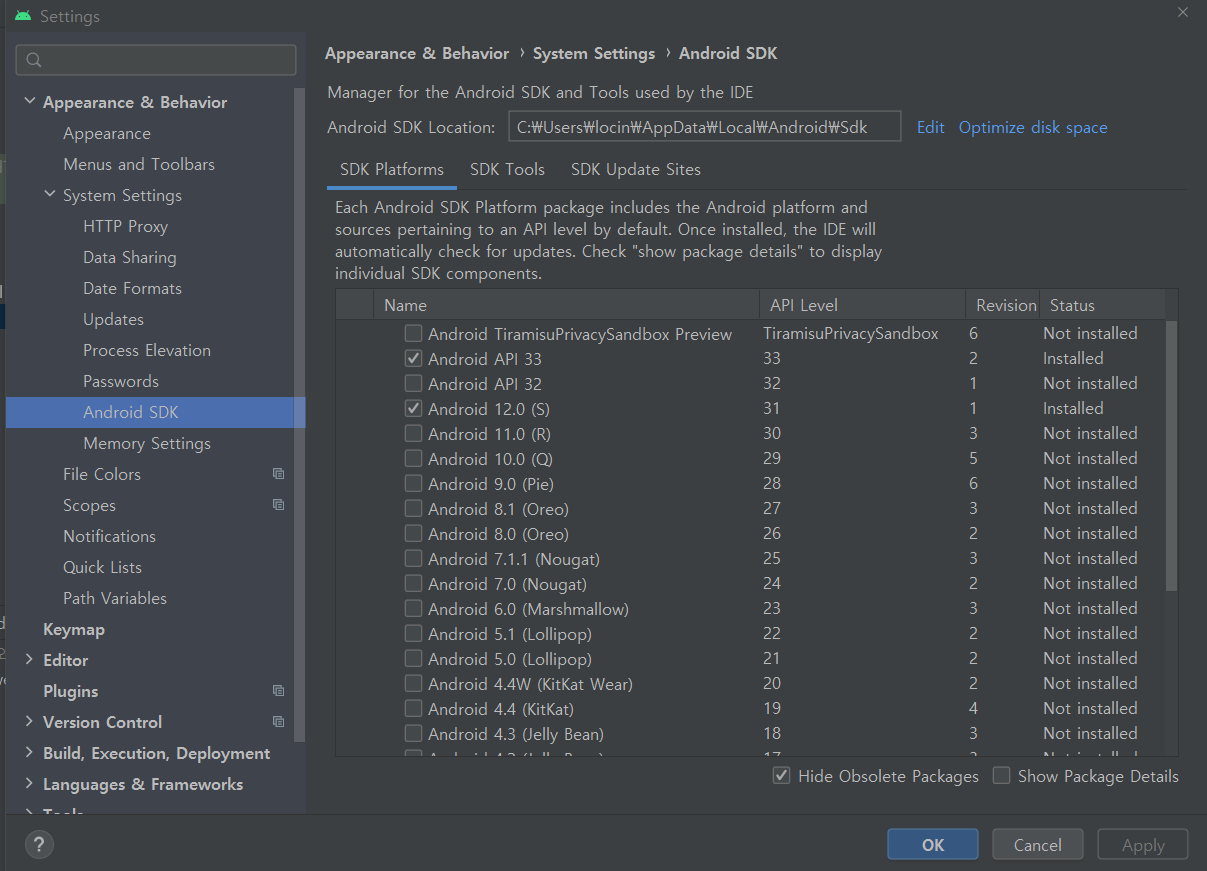This screenshot has width=1207, height=871.
Task: Open Menus and Toolbars settings
Action: click(x=139, y=164)
